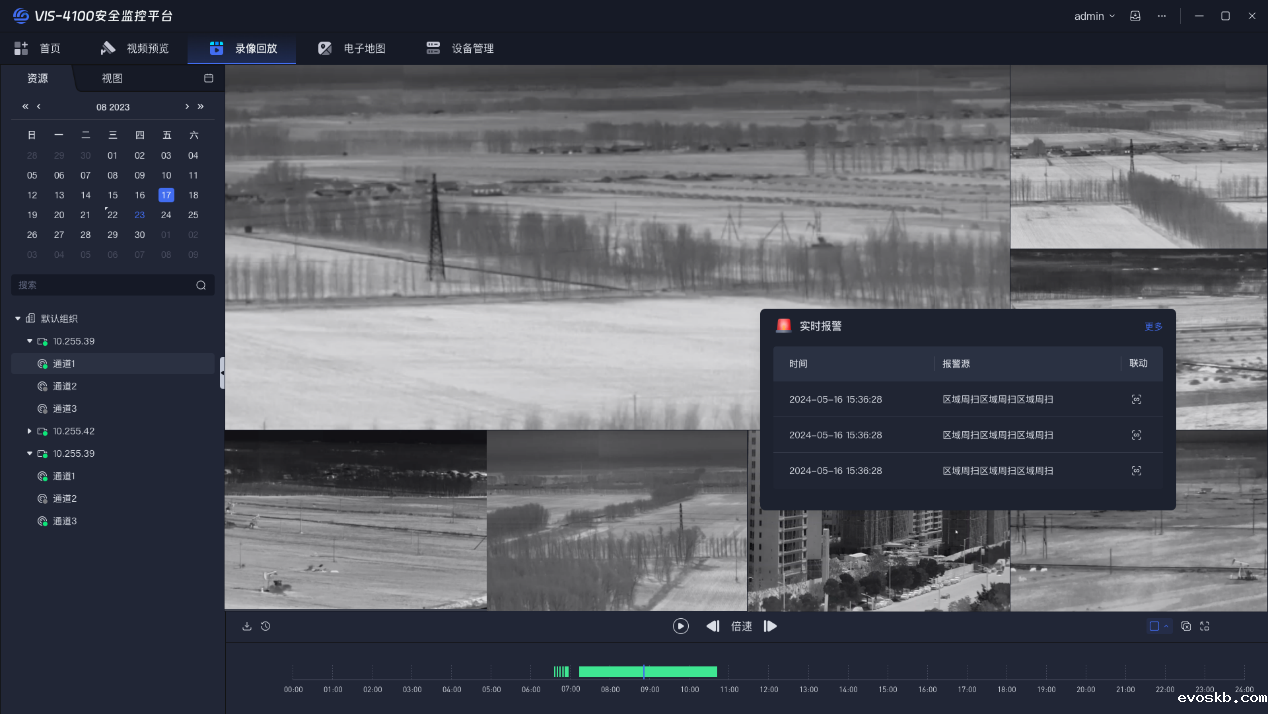Click the step backward frame icon
This screenshot has height=714, width=1268.
point(713,626)
